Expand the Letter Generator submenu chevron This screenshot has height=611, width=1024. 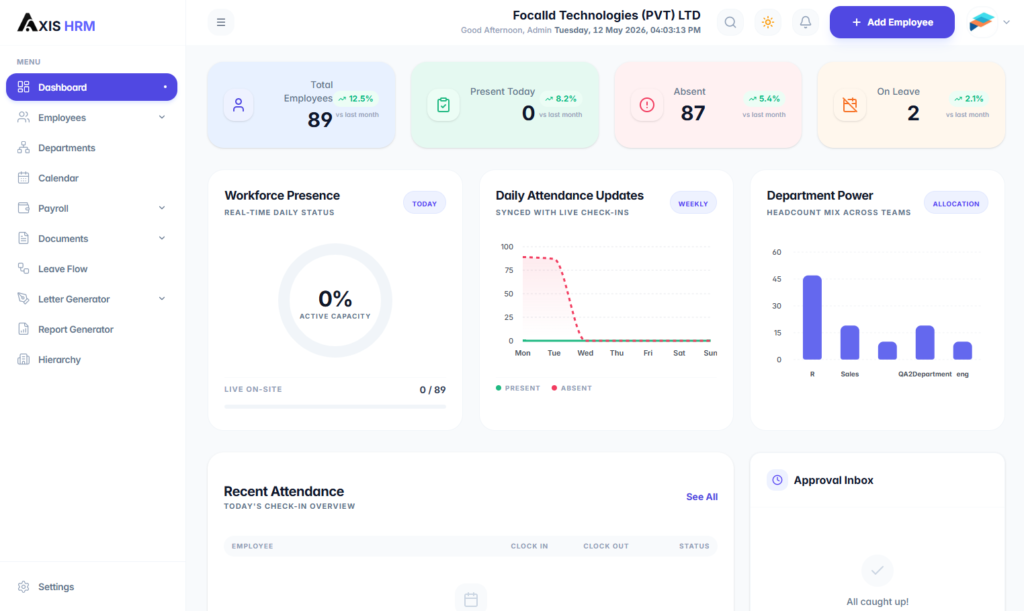click(x=162, y=299)
